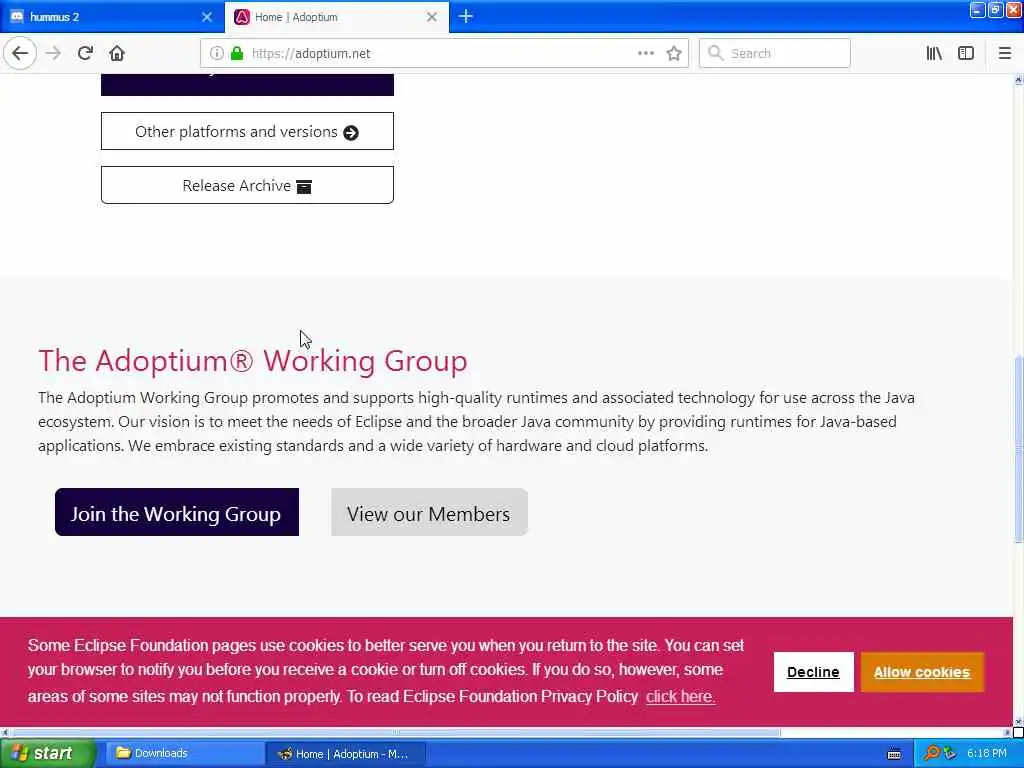This screenshot has height=768, width=1024.
Task: Reload the current page
Action: [85, 54]
